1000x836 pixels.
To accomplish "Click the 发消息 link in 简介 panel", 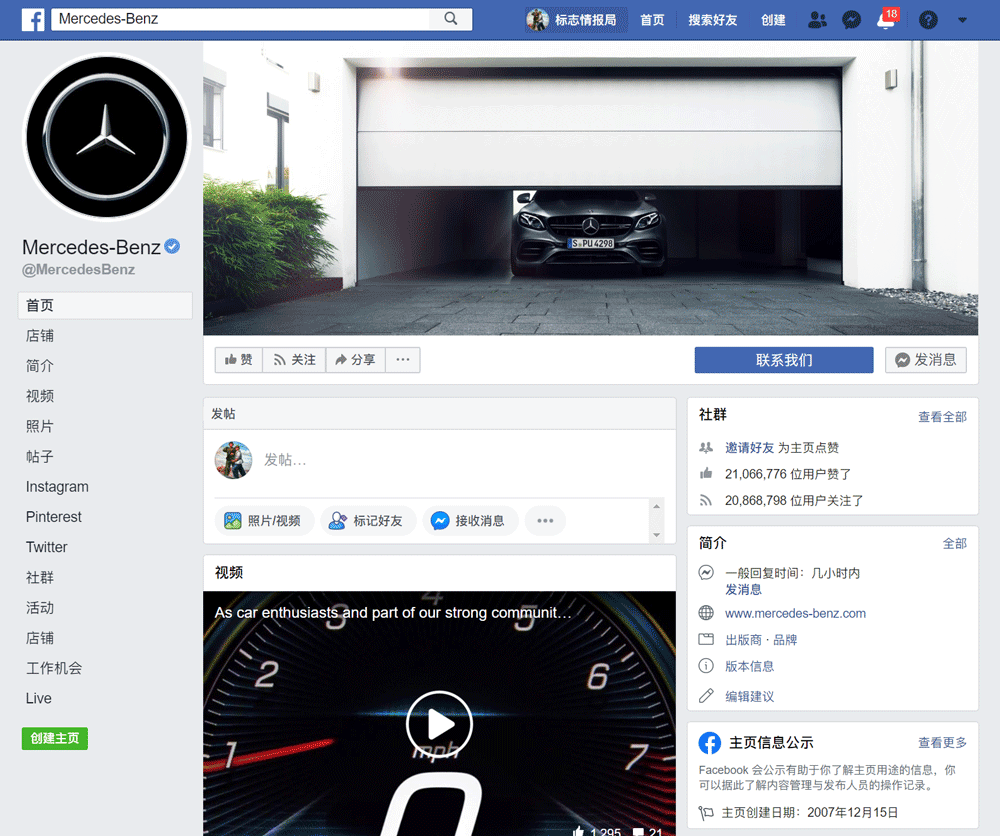I will [743, 590].
